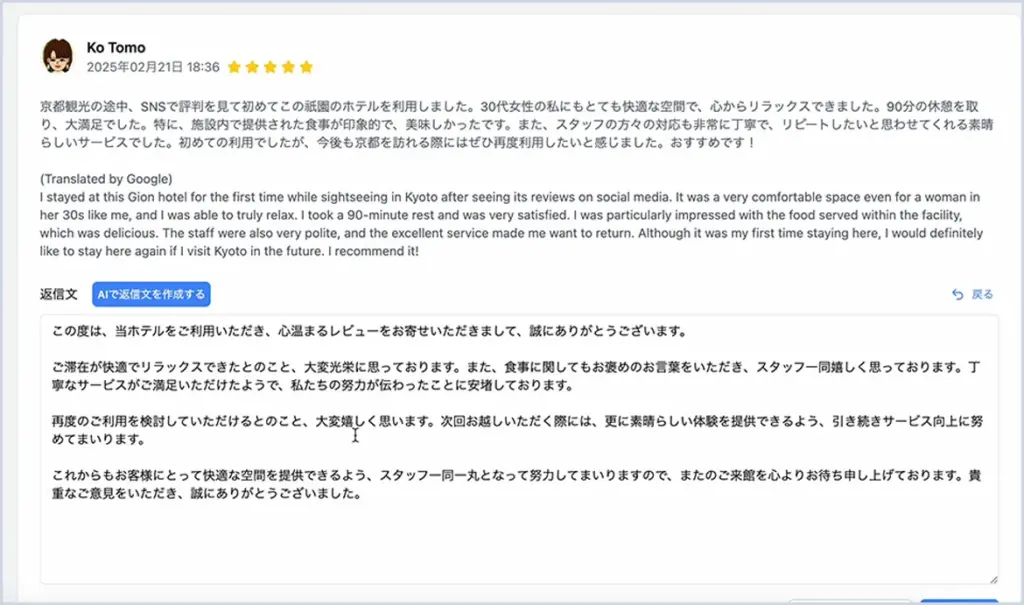The width and height of the screenshot is (1024, 605).
Task: Click the second rating star
Action: tap(252, 67)
